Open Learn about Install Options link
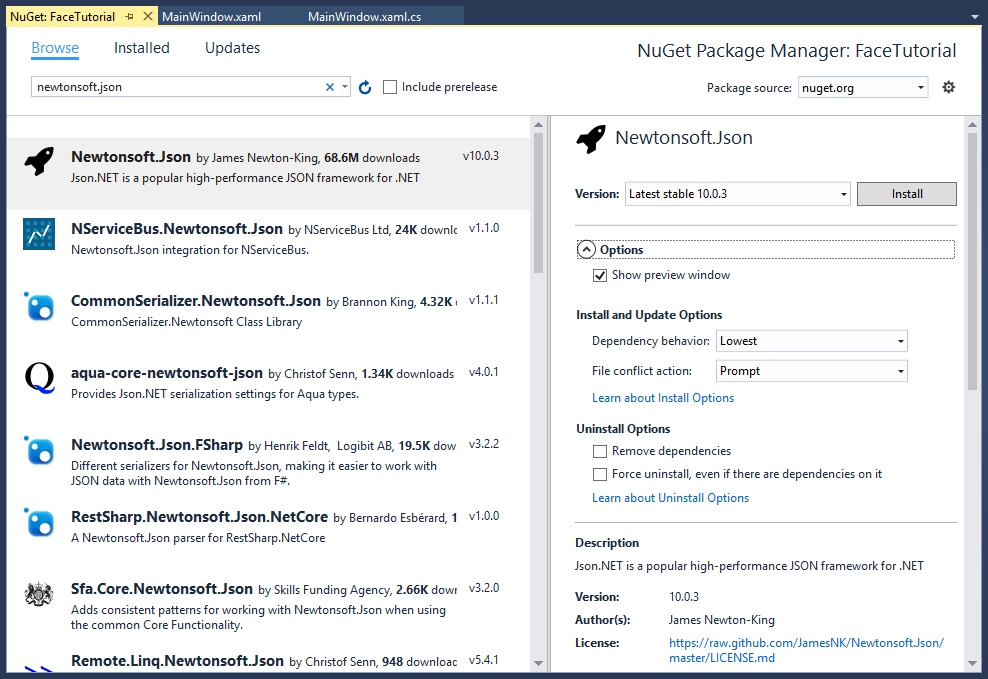 [x=663, y=398]
